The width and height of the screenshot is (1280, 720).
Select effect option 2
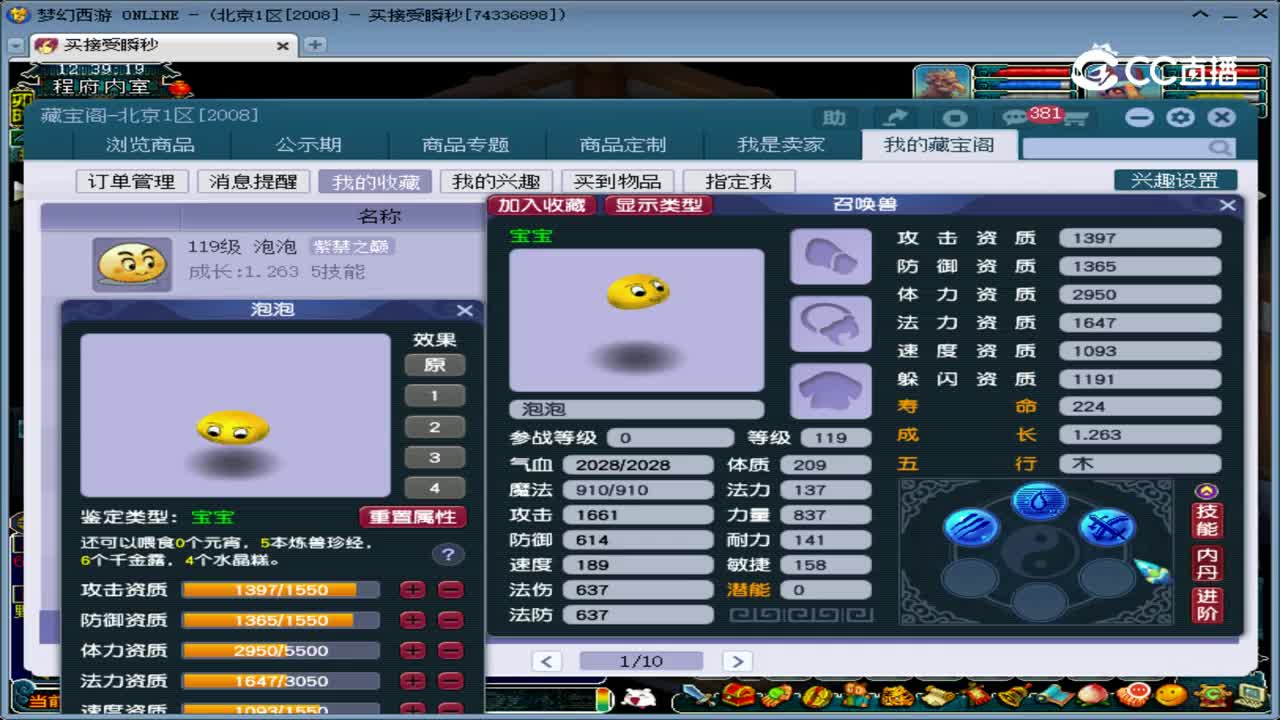tap(435, 427)
